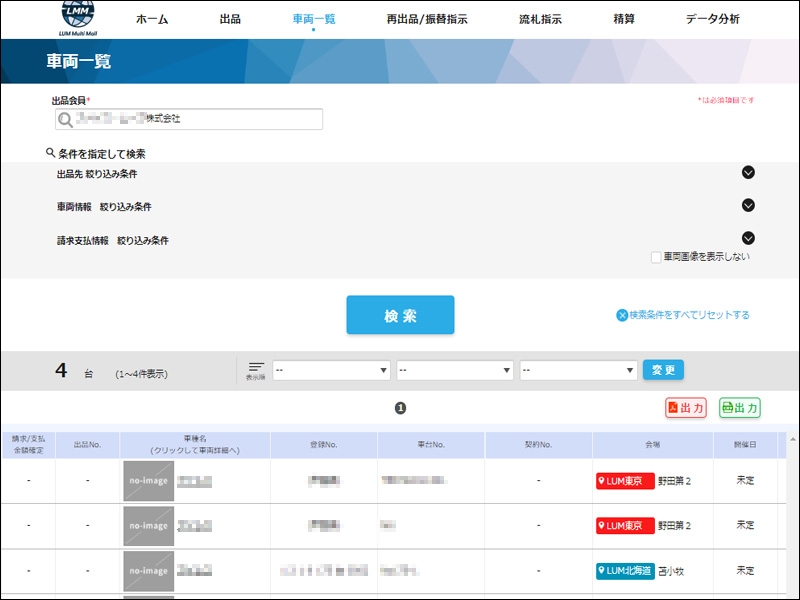The image size is (800, 600).
Task: Expand 請求支払情報 絞り込み条件 section
Action: [x=748, y=239]
